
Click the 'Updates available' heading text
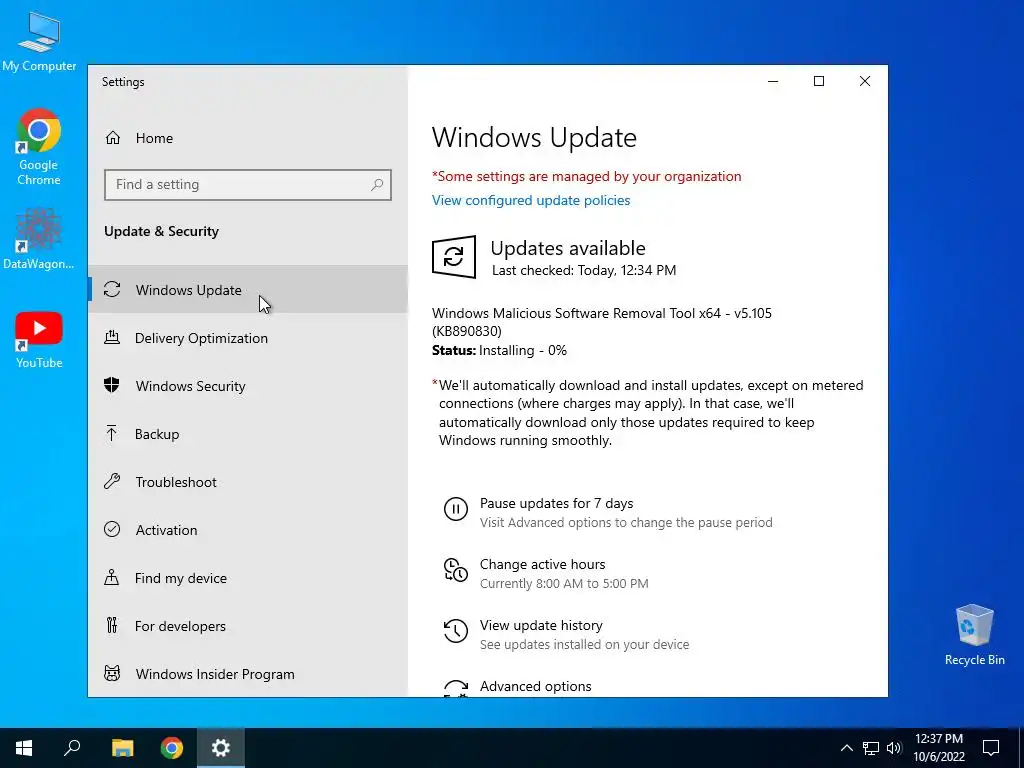(568, 248)
